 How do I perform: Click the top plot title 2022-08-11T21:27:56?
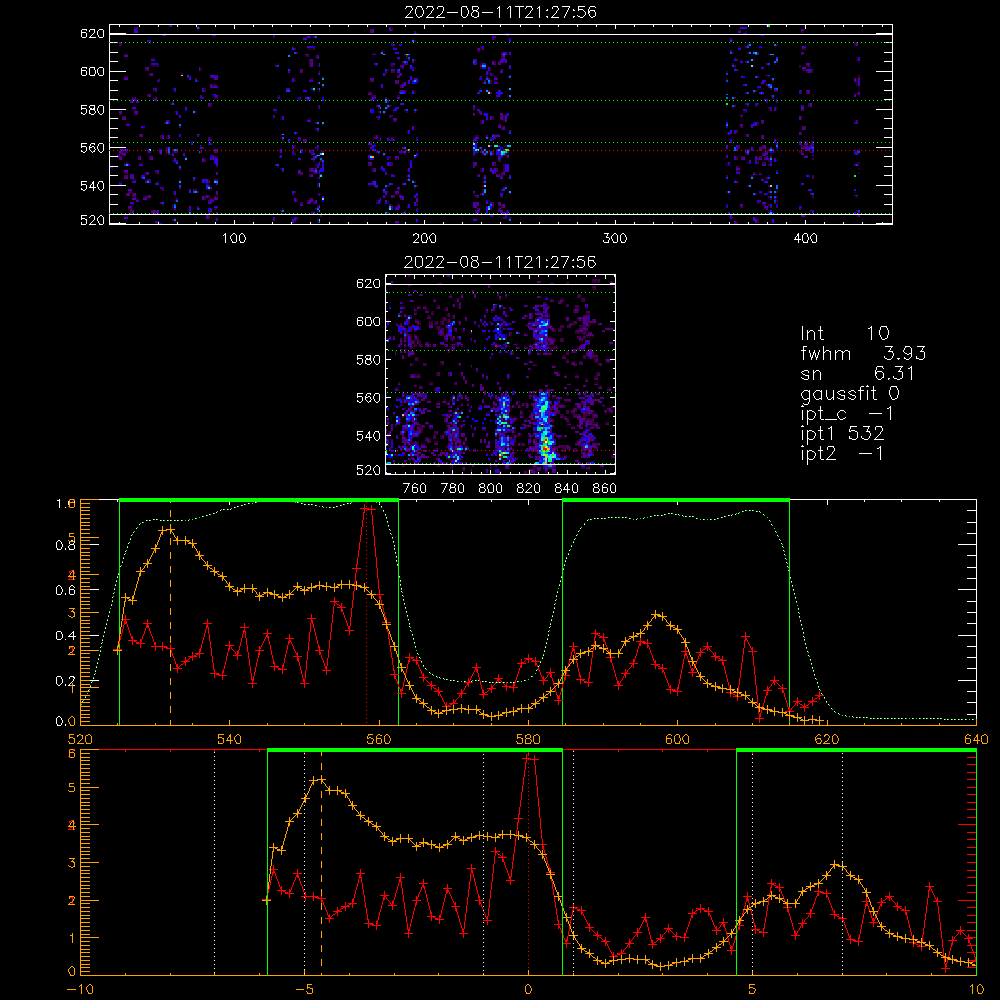500,12
